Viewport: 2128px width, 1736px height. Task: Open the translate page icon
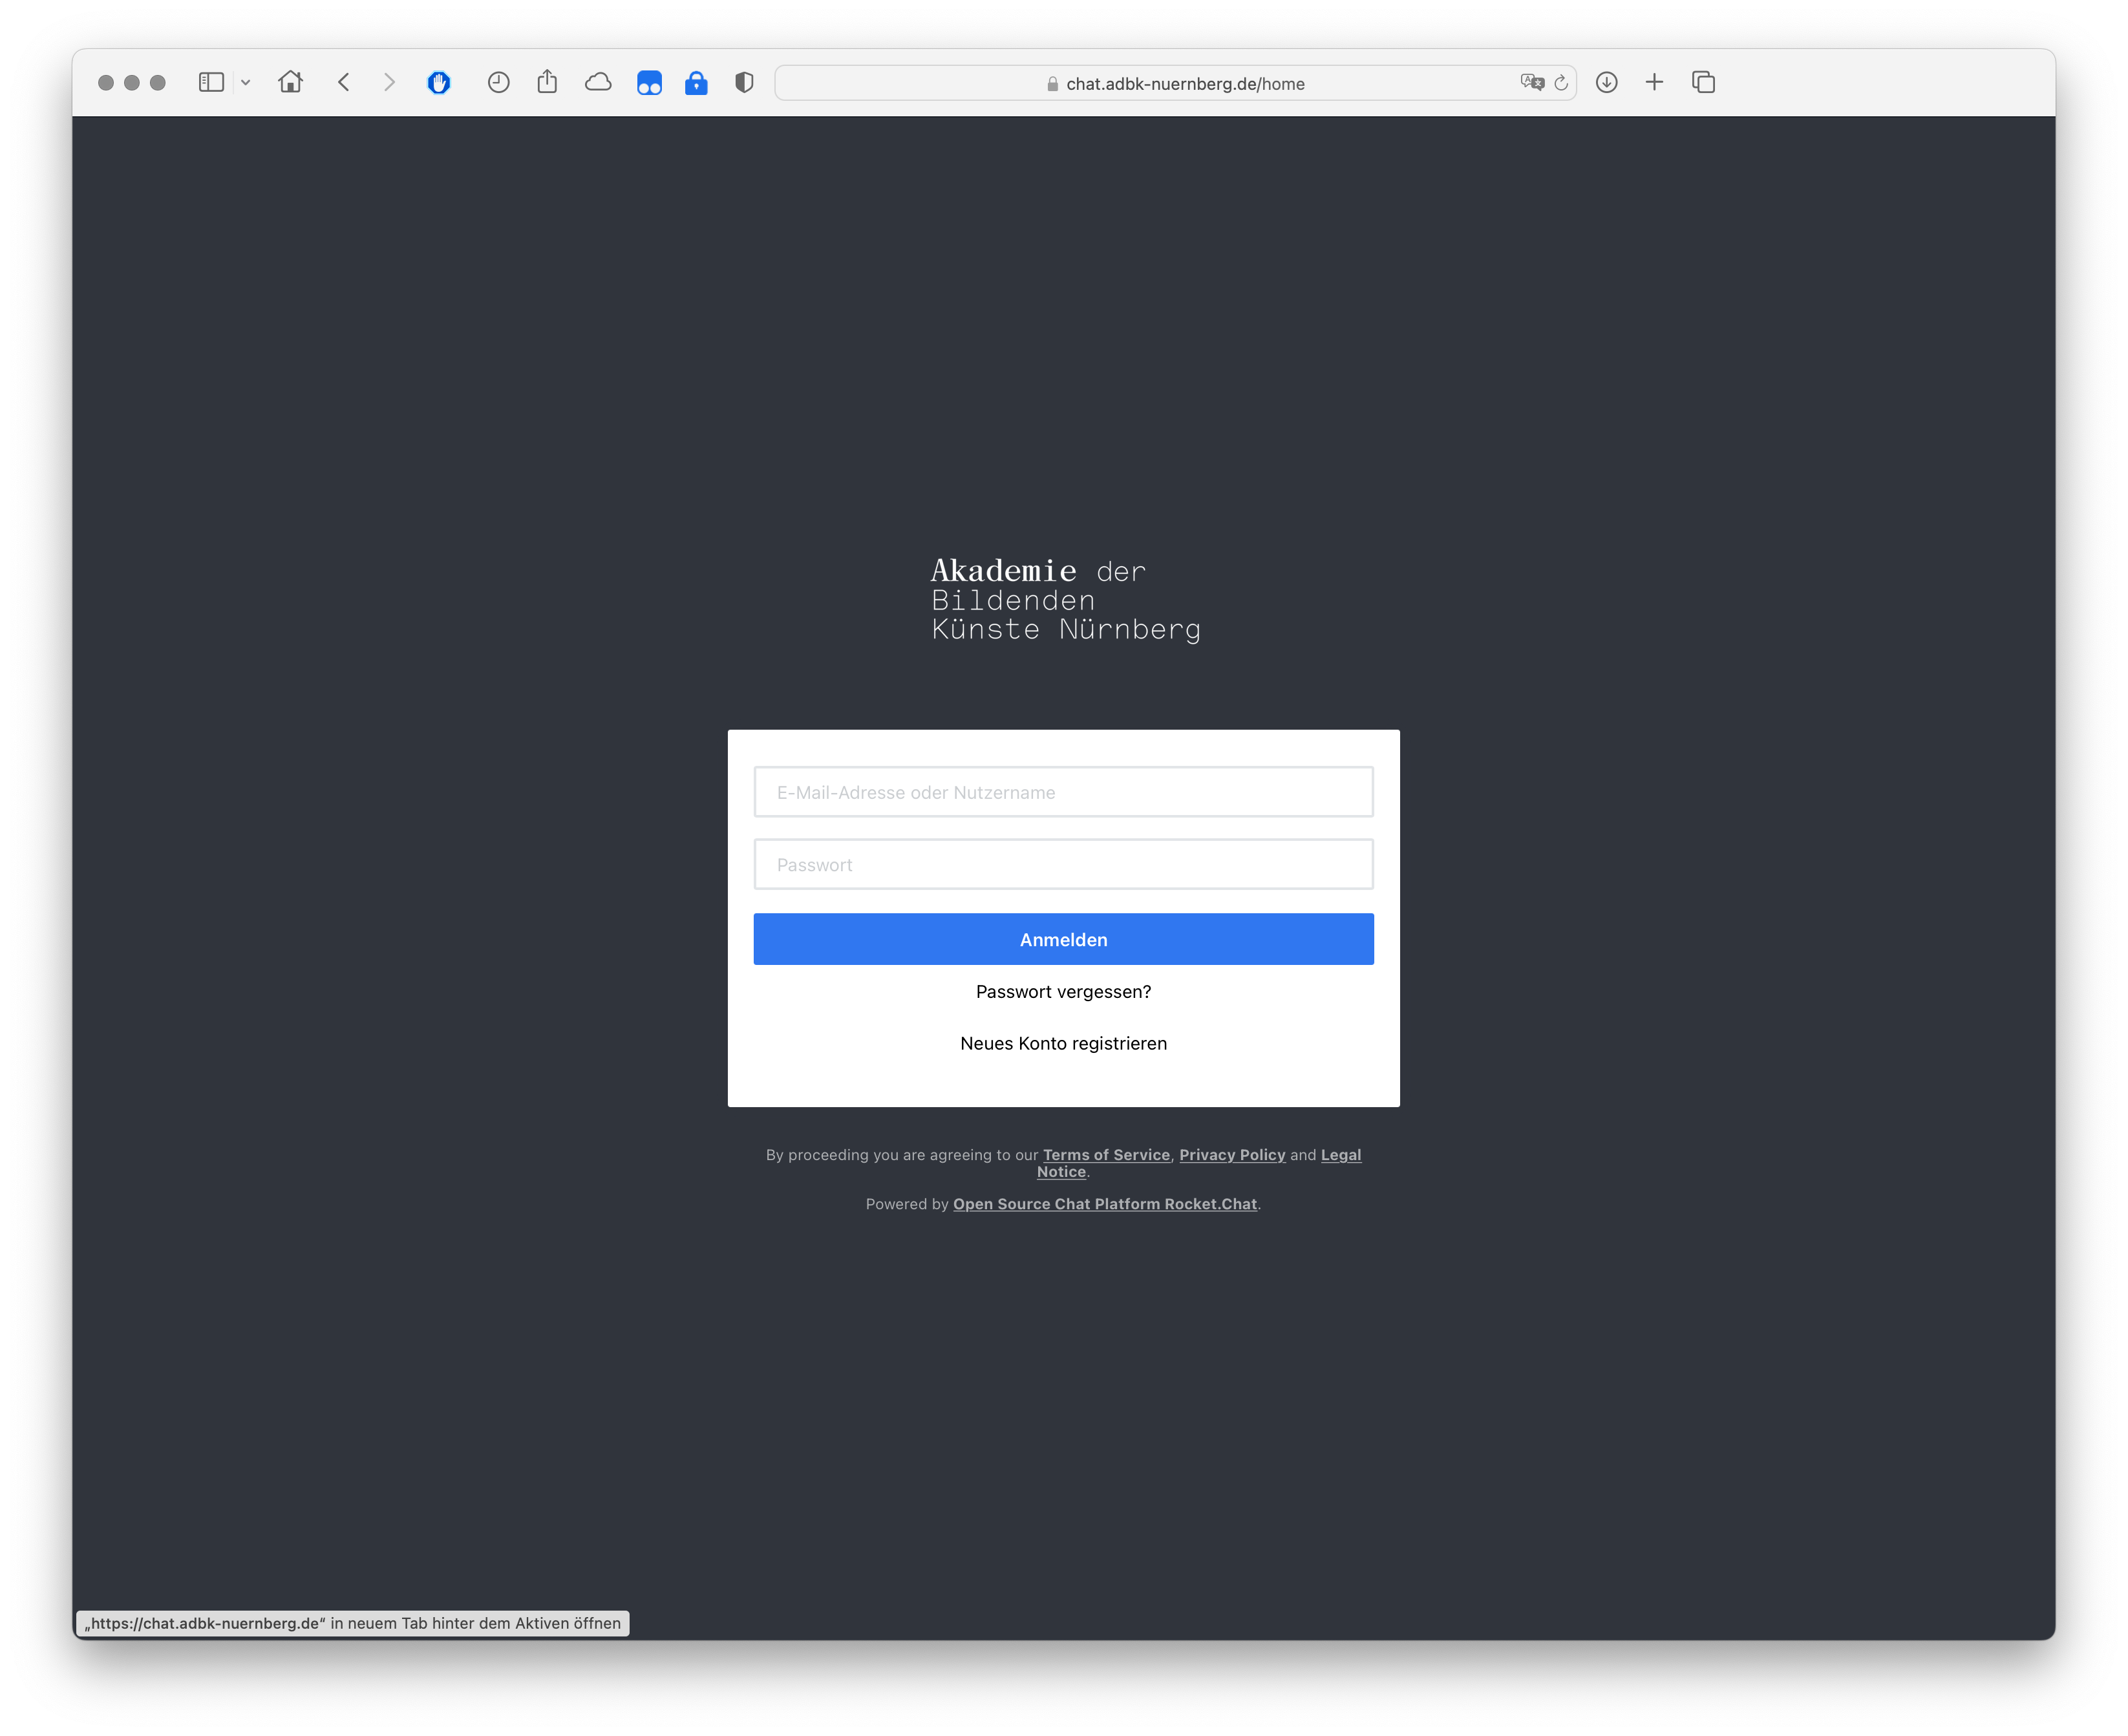[x=1532, y=83]
